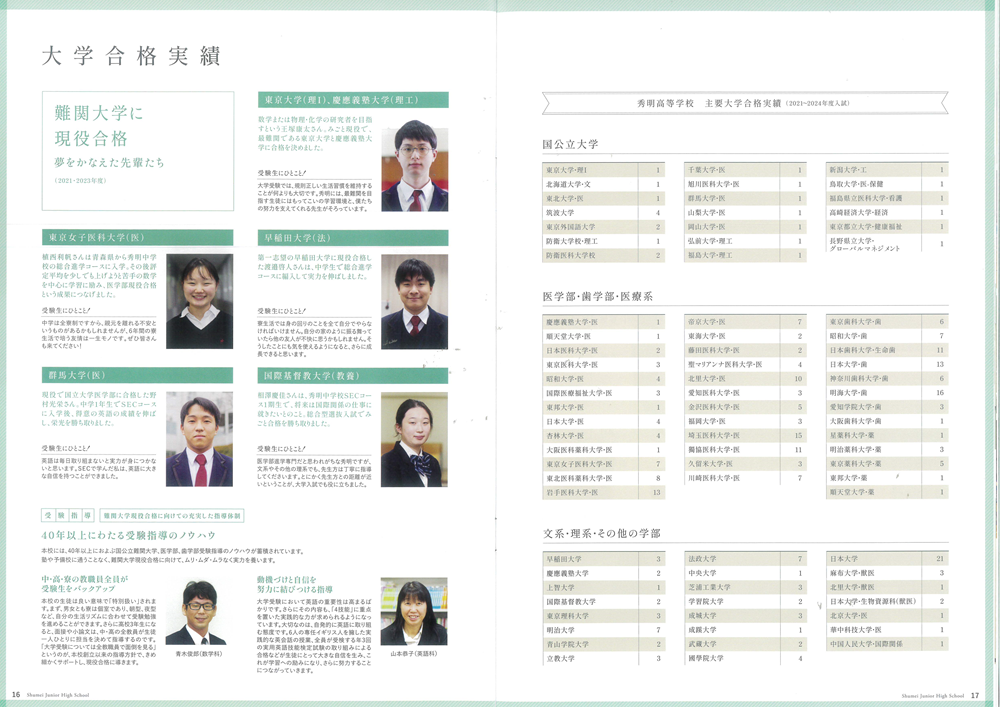Click the table row '防衛医科大学校'
This screenshot has height=707, width=1000.
point(603,255)
